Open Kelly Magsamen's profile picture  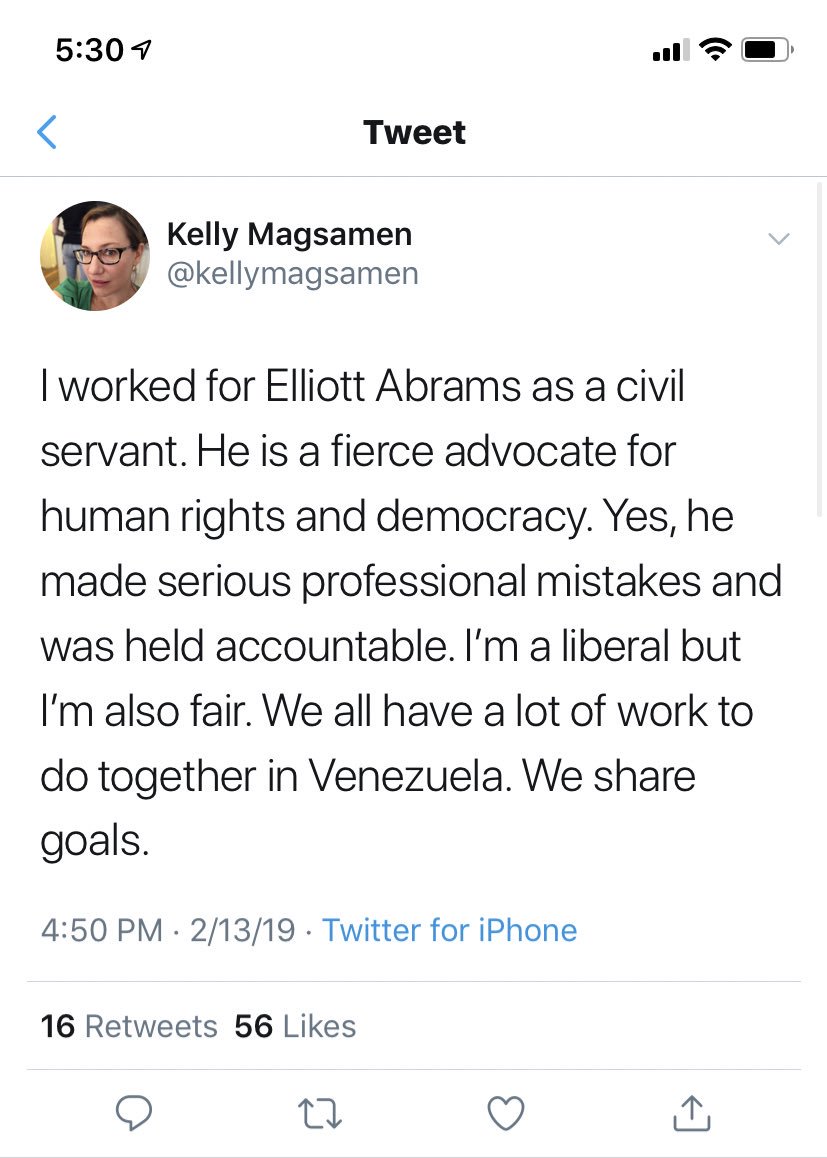[x=95, y=256]
